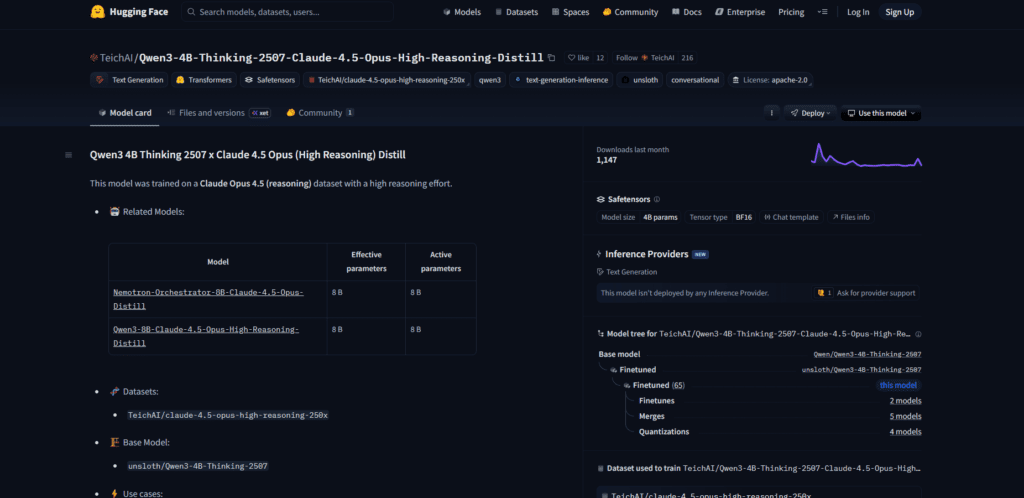Open finetuned unsloth/Qwen3-4B-Thinking-2507 link in model tree
This screenshot has height=498, width=1024.
pos(861,370)
